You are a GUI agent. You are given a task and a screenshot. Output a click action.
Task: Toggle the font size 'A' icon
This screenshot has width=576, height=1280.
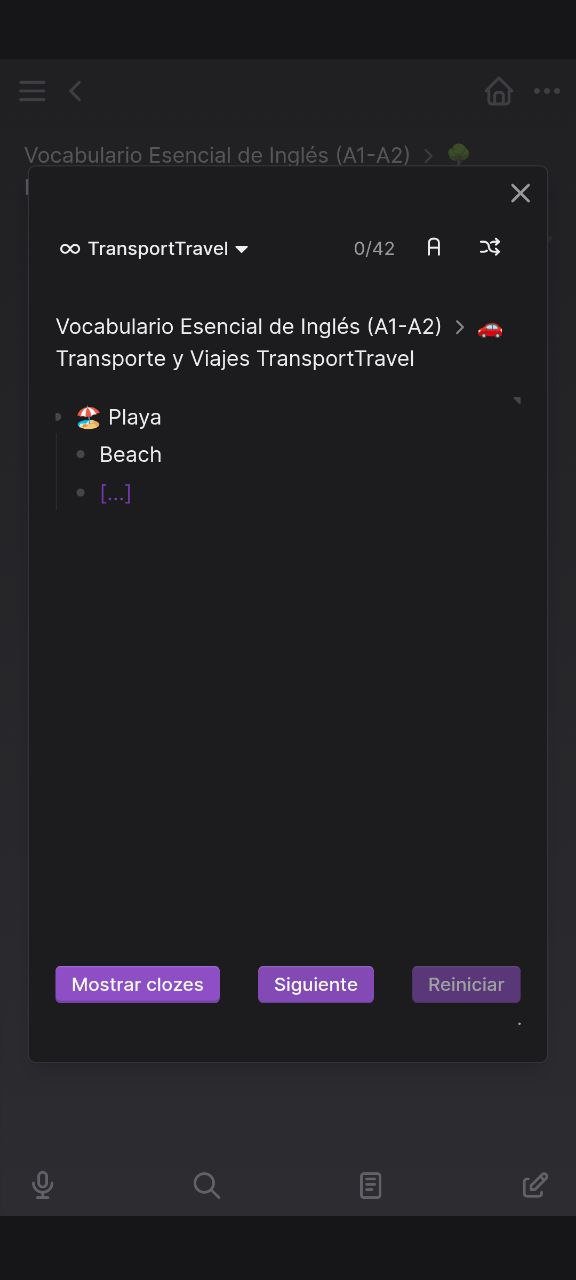(434, 247)
